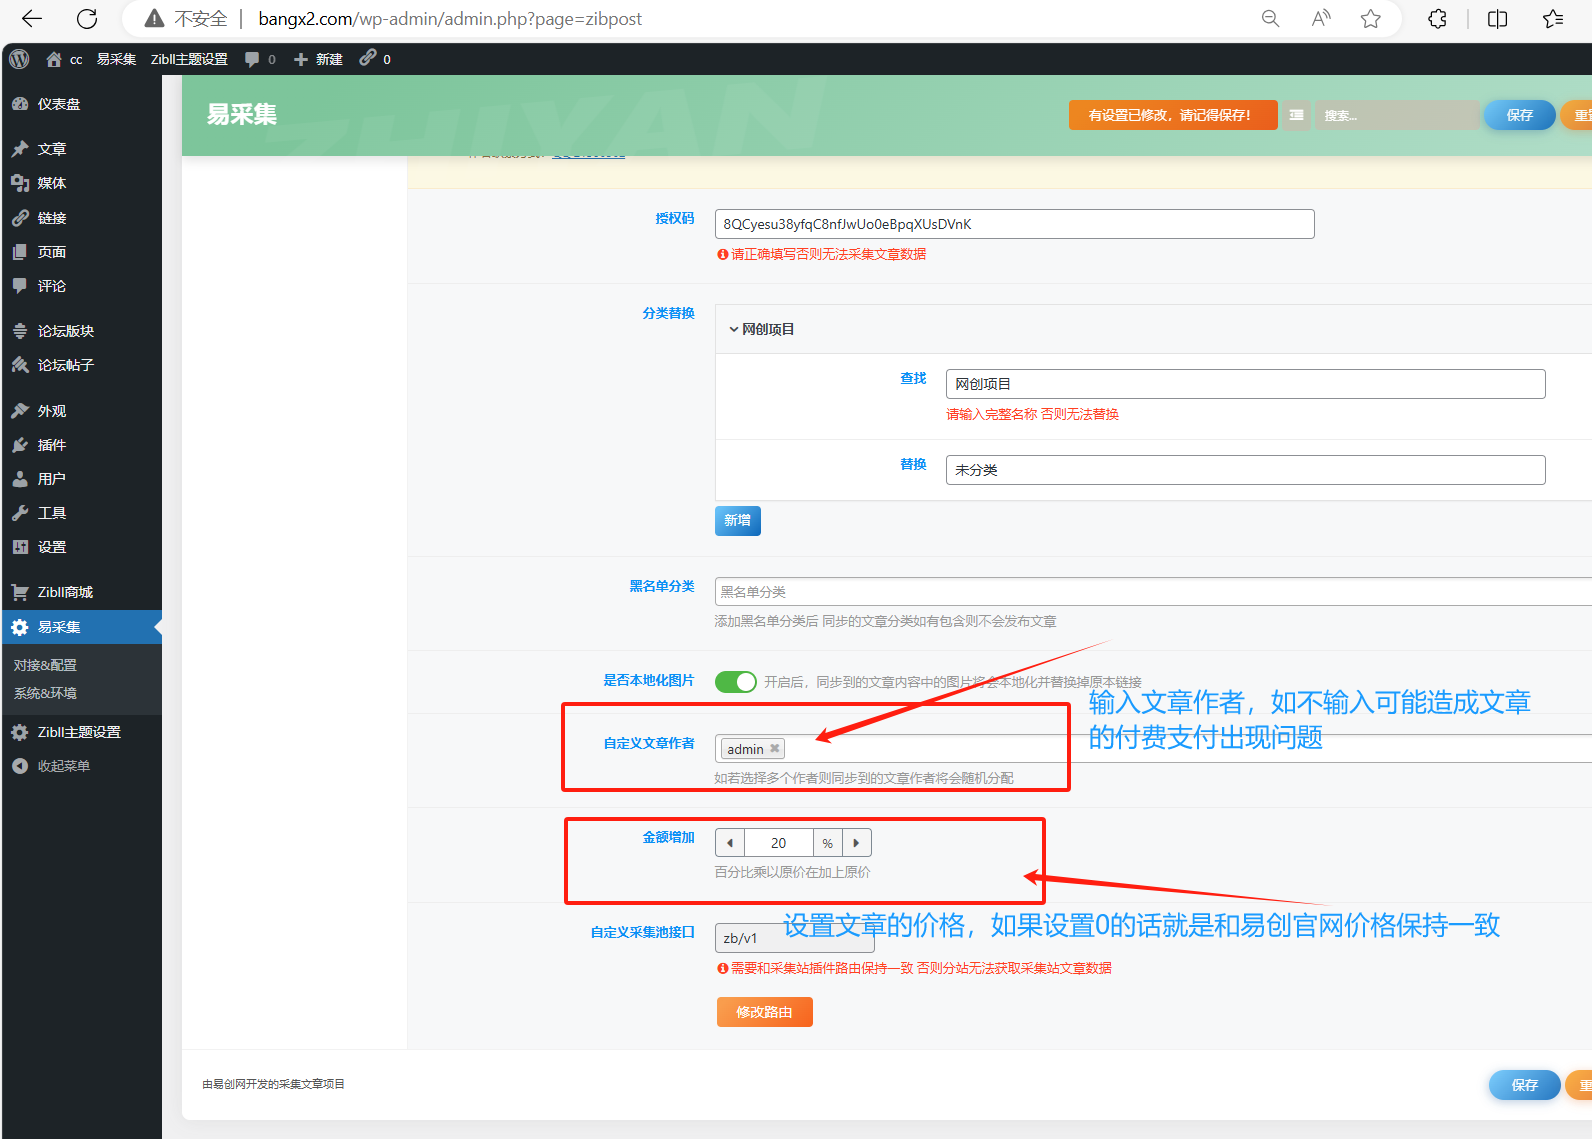The height and width of the screenshot is (1139, 1592).
Task: Open the site home icon labeled cc
Action: 63,59
